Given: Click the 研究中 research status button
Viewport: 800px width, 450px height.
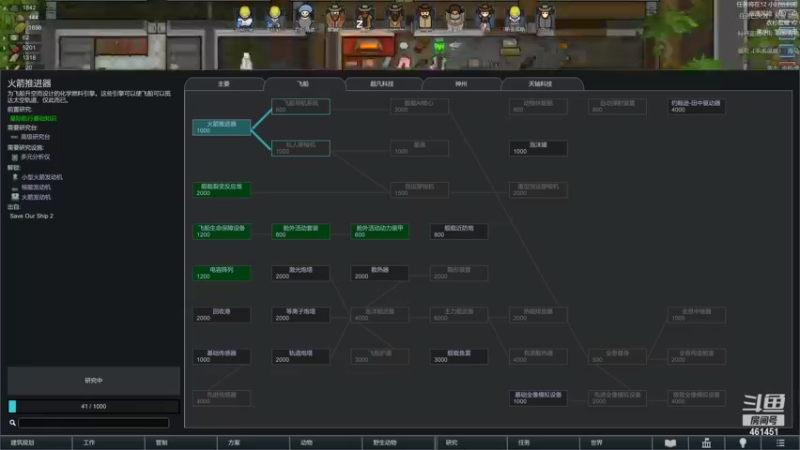Looking at the screenshot, I should pyautogui.click(x=93, y=381).
